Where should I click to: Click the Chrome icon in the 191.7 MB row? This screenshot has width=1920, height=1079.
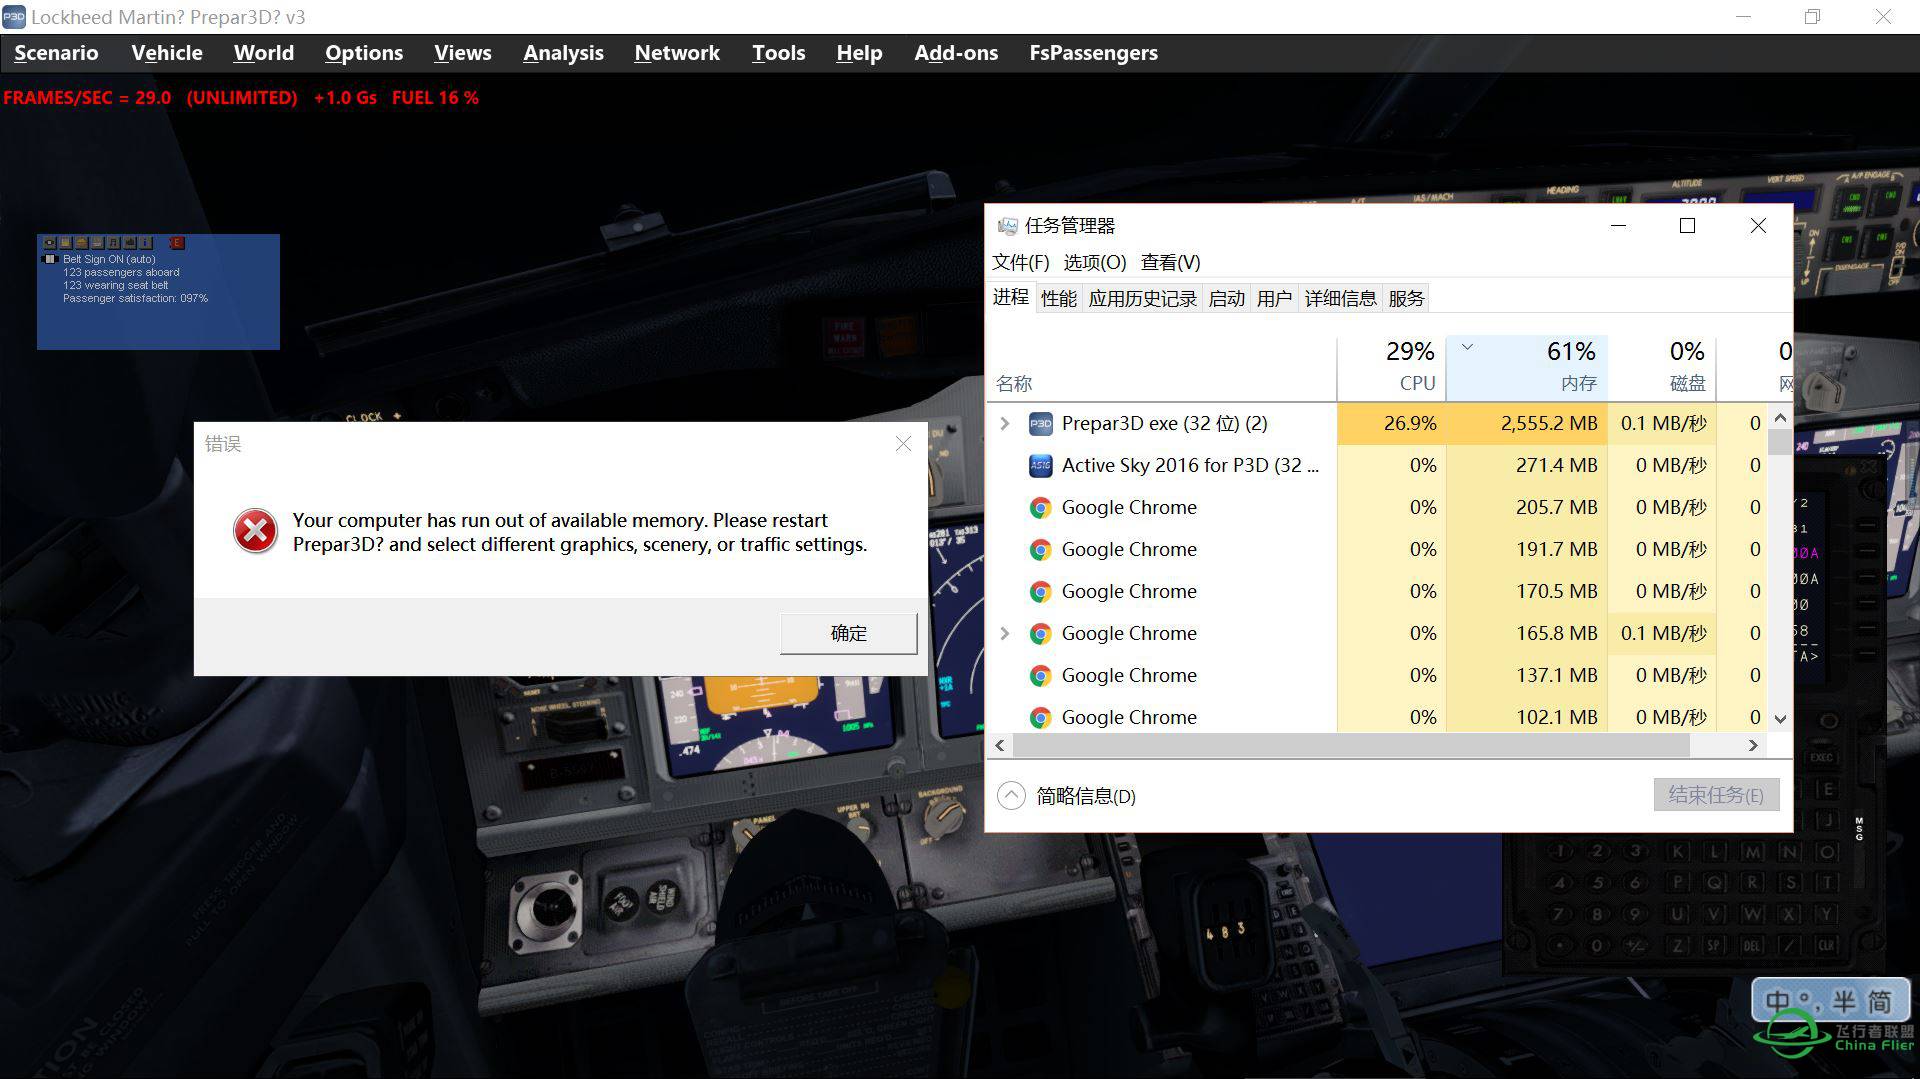coord(1040,550)
